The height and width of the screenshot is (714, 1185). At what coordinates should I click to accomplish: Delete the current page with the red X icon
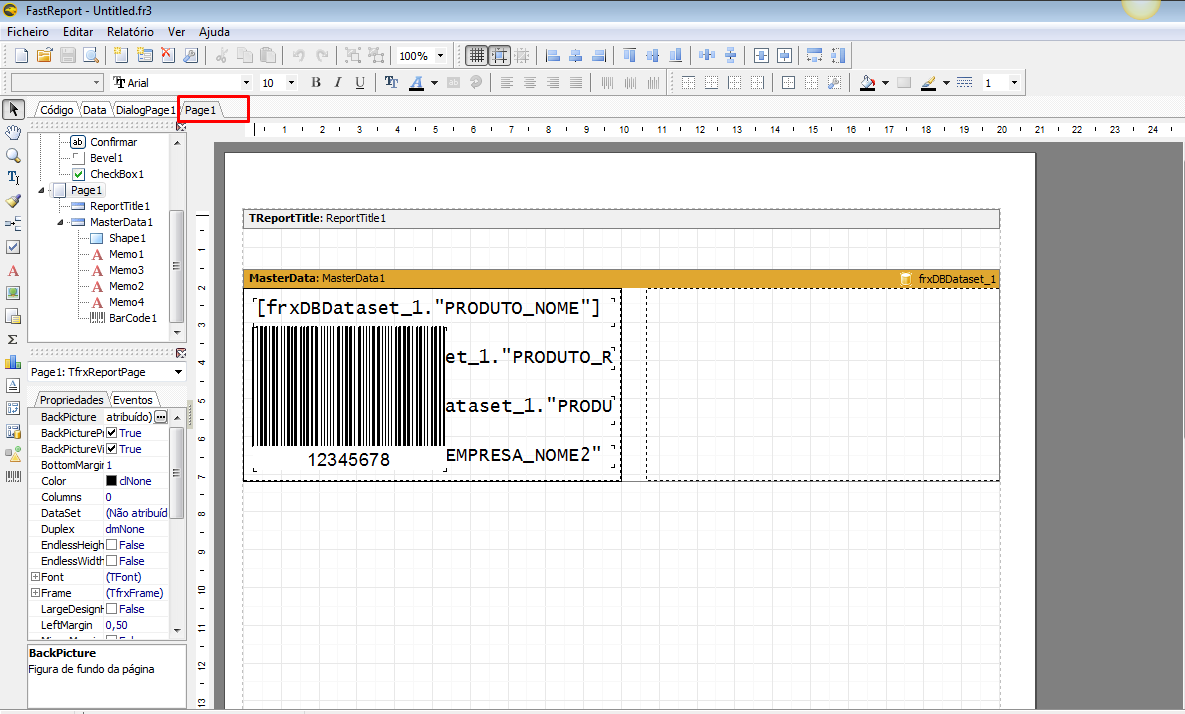[x=168, y=55]
